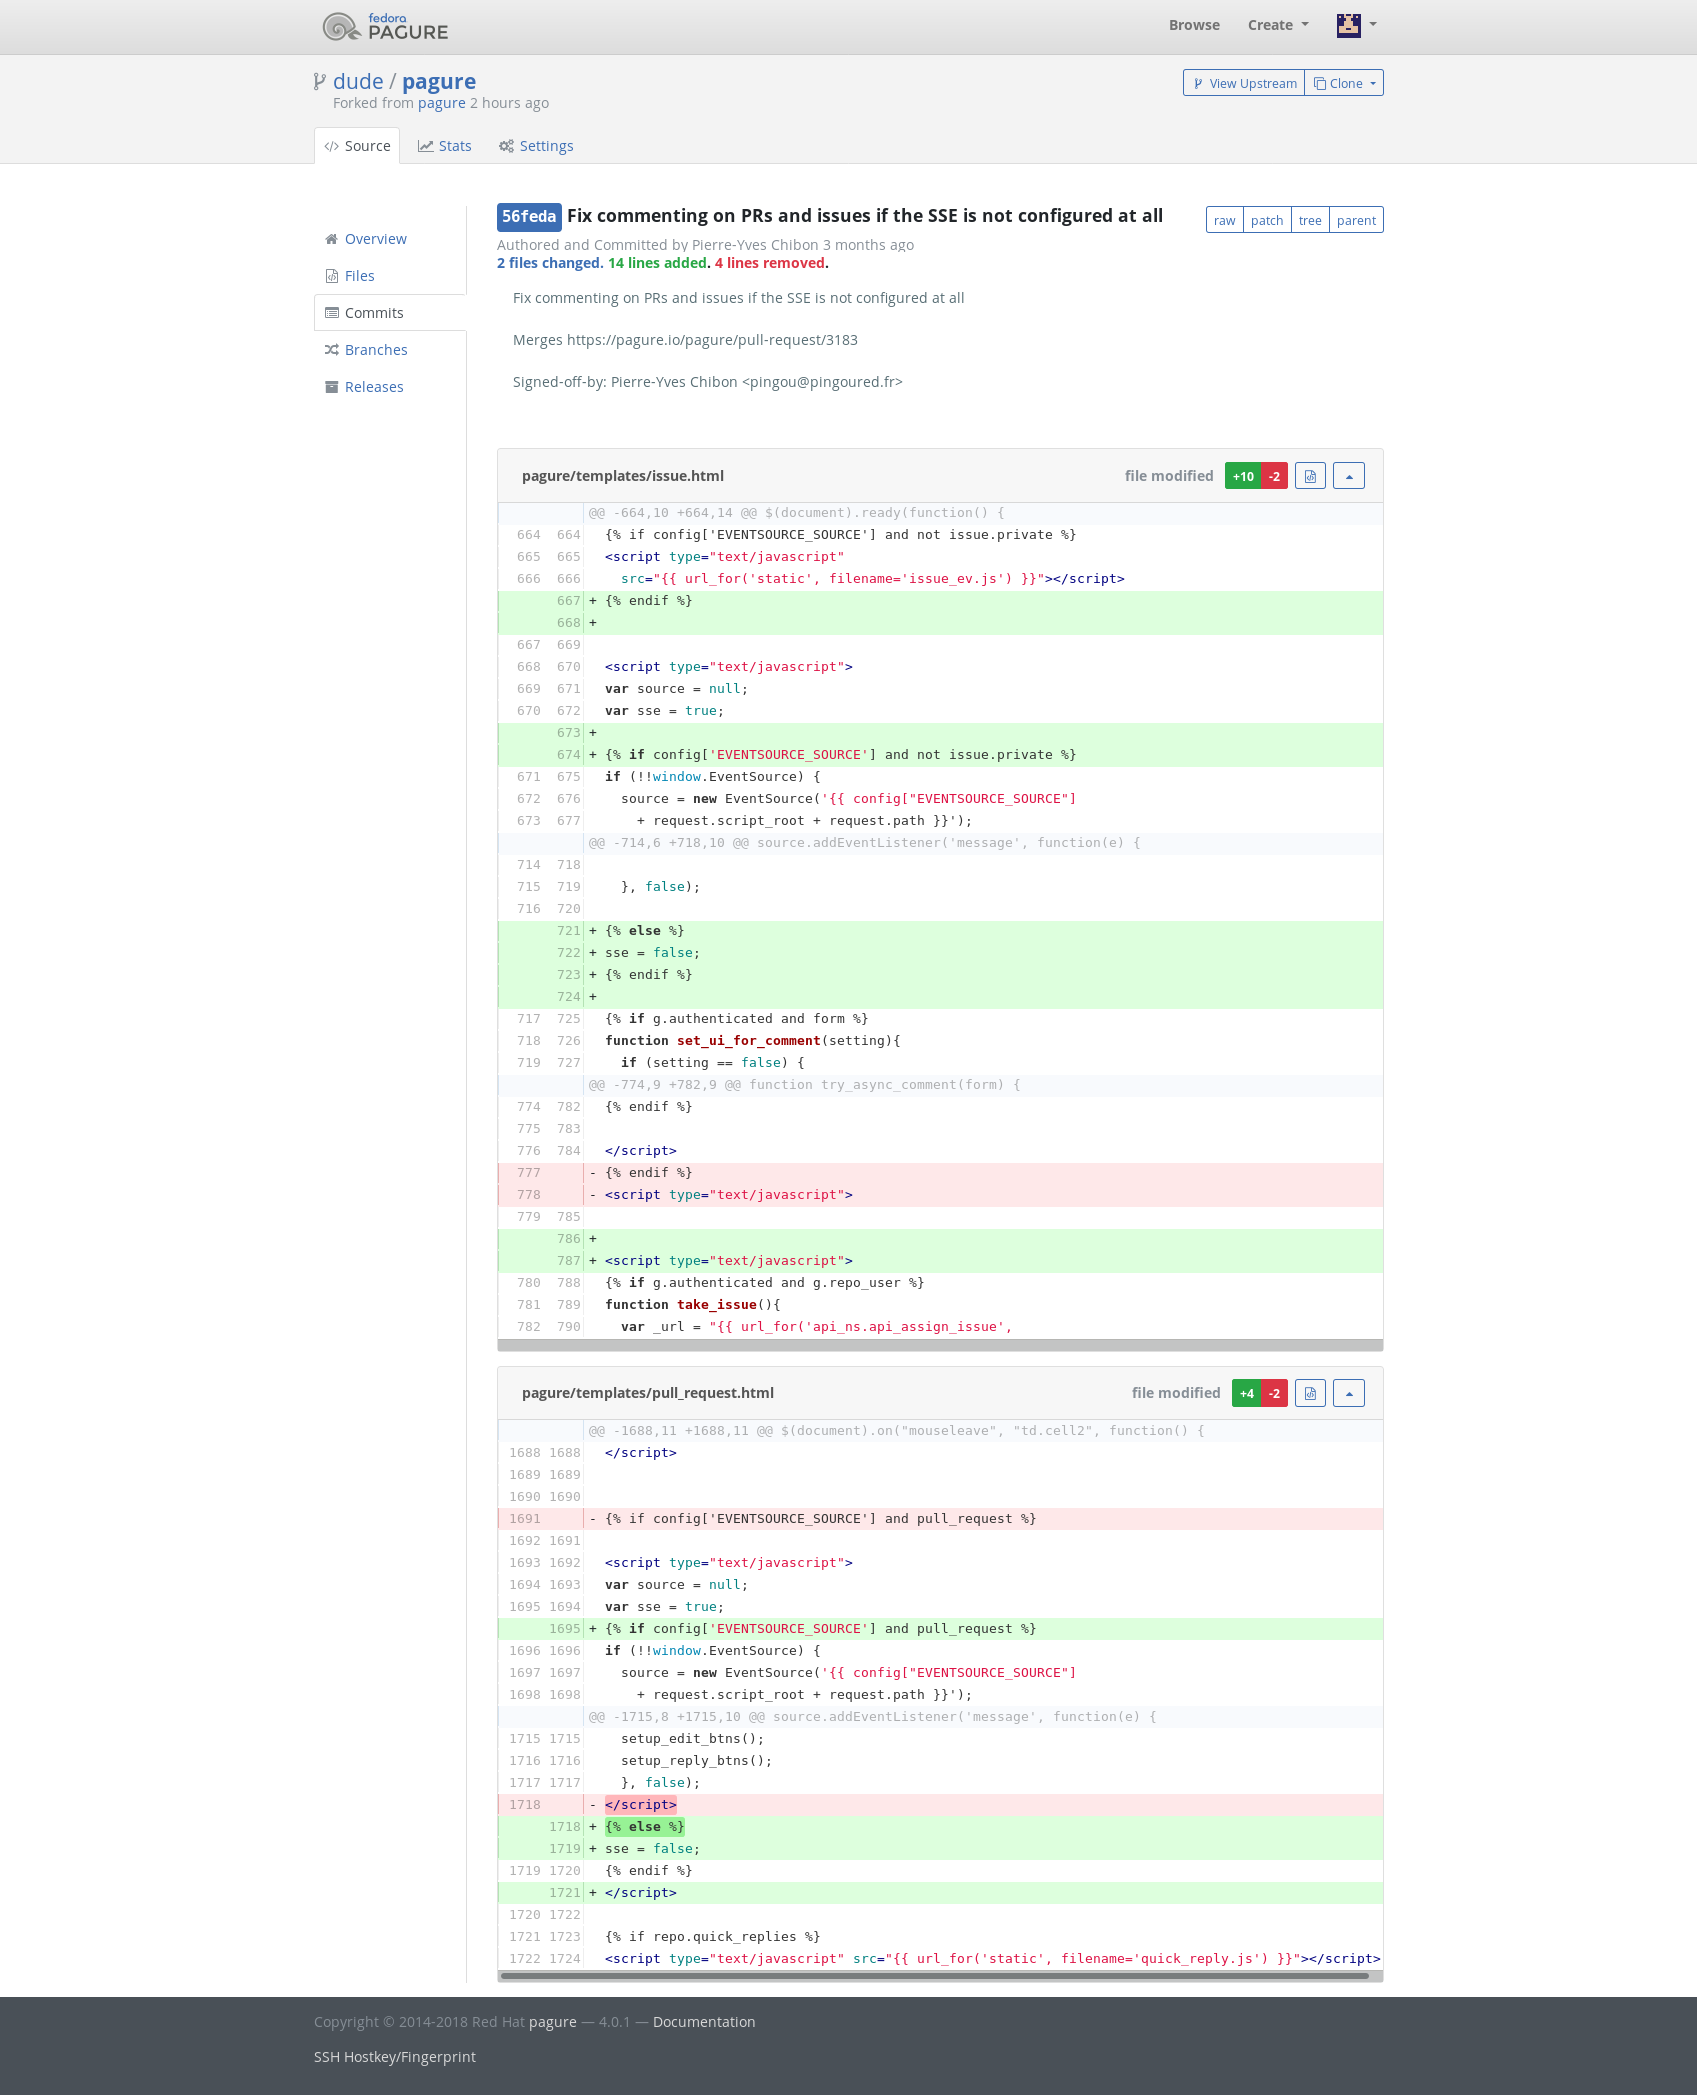This screenshot has height=2095, width=1697.
Task: Click the issue.html horizontal scrollbar
Action: 940,1345
